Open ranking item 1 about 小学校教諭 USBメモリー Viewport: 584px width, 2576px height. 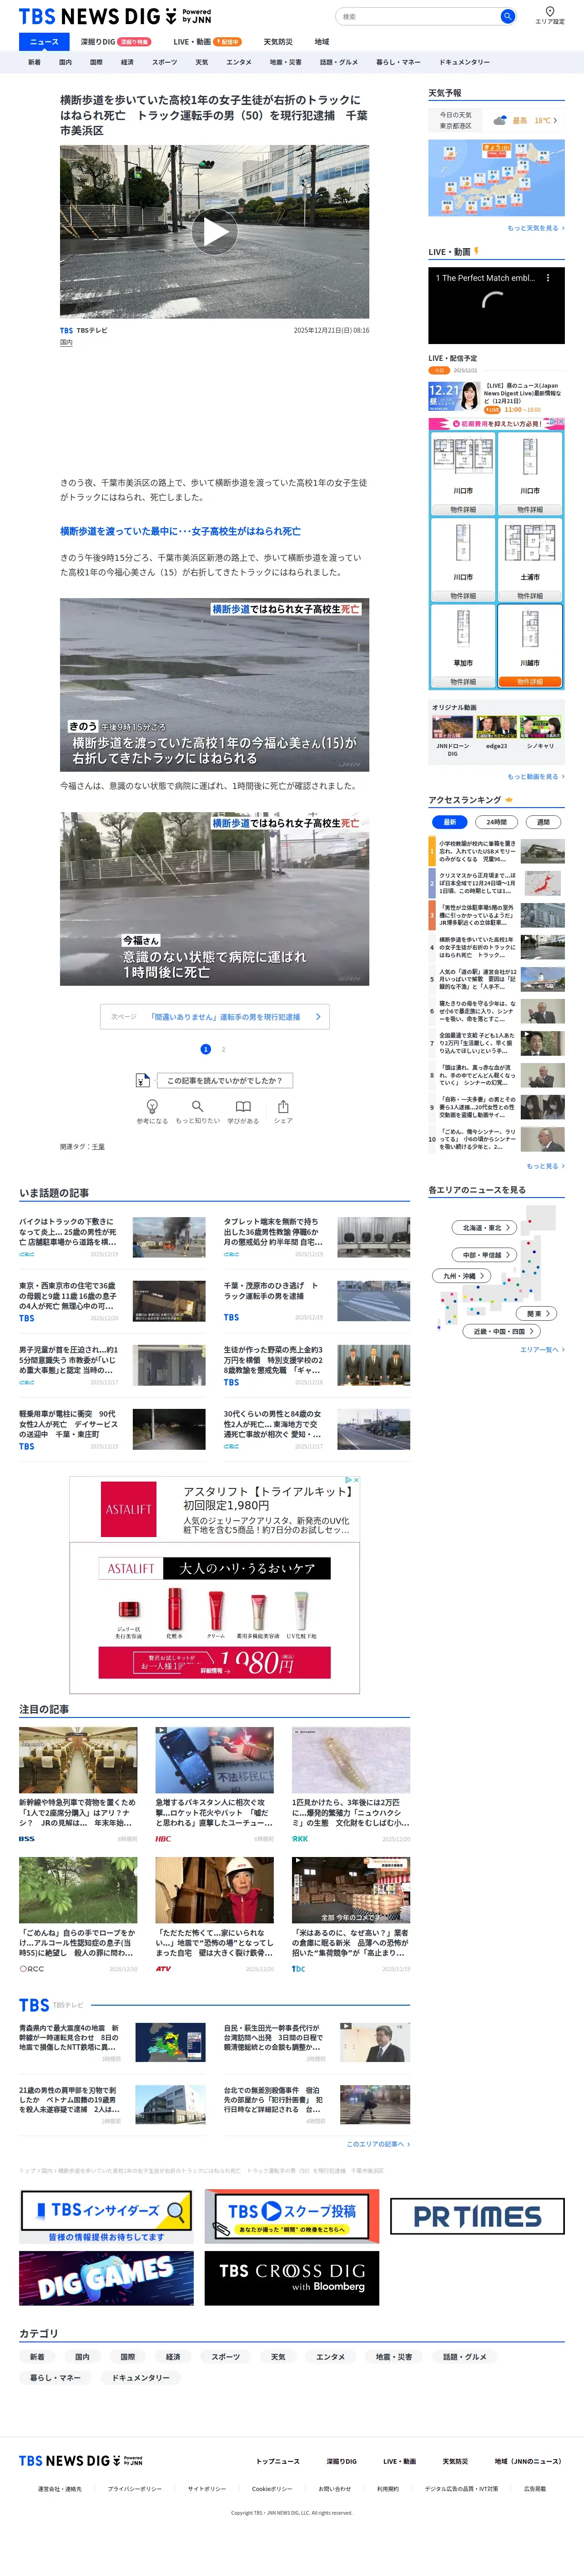[497, 851]
